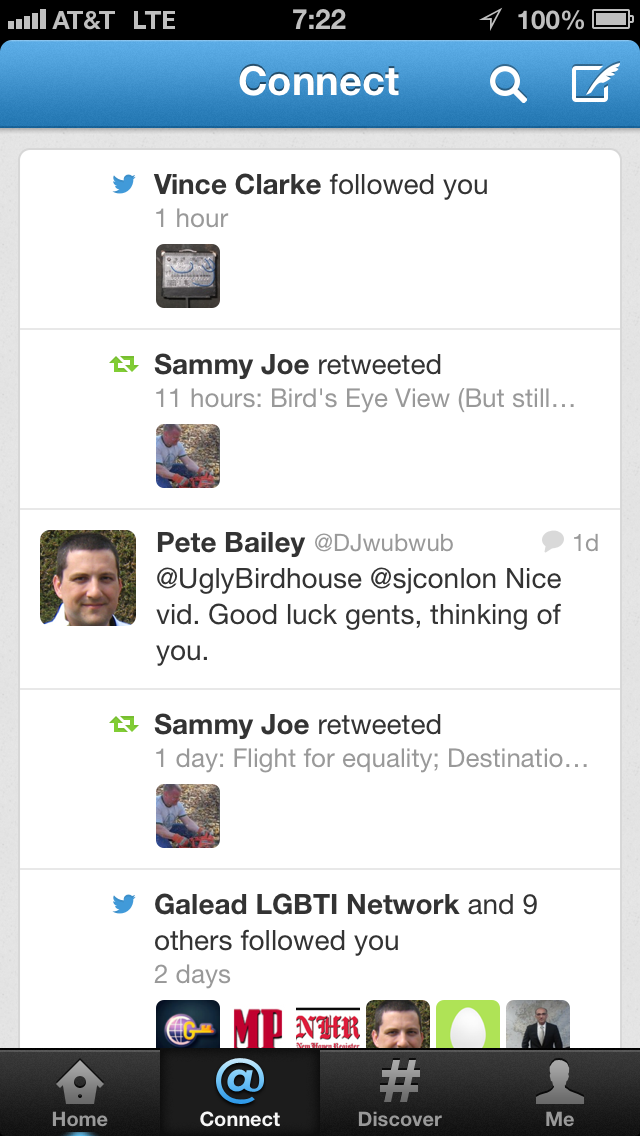
Task: Tap Vince Clarke's synthesizer avatar thumbnail
Action: (x=188, y=276)
